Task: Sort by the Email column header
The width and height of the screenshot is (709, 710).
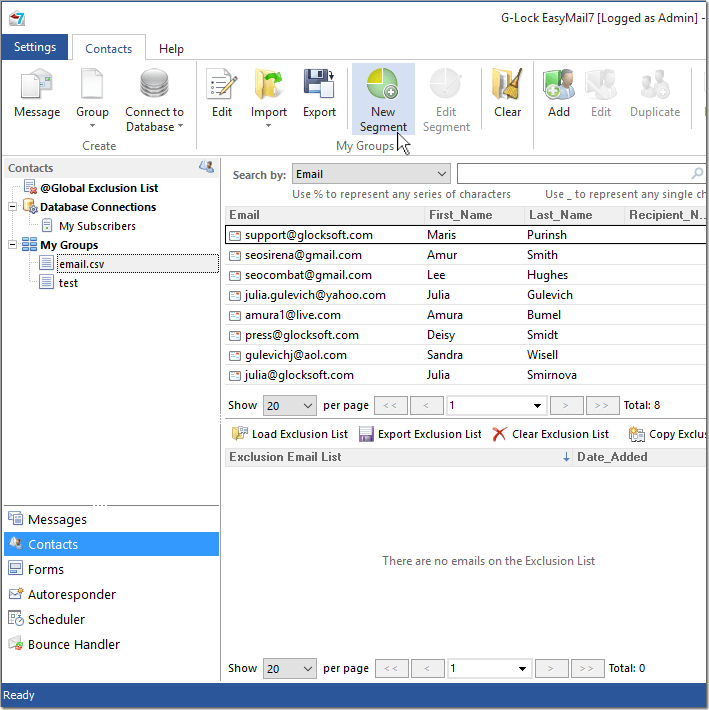Action: point(324,215)
